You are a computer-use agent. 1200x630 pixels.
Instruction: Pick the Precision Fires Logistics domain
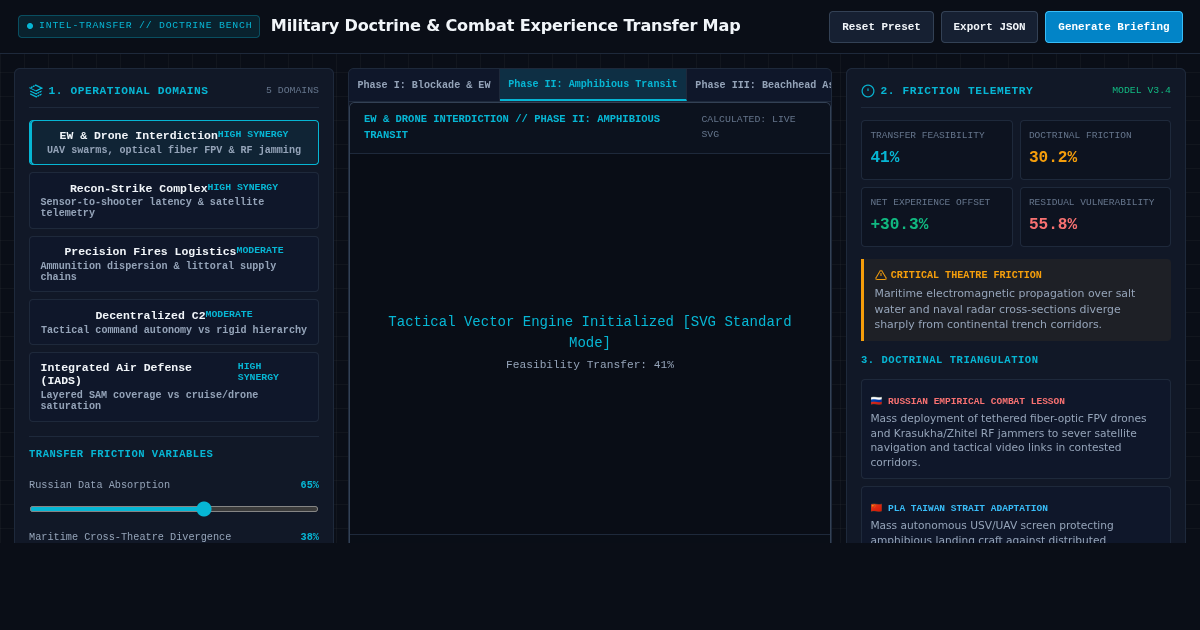point(174,264)
